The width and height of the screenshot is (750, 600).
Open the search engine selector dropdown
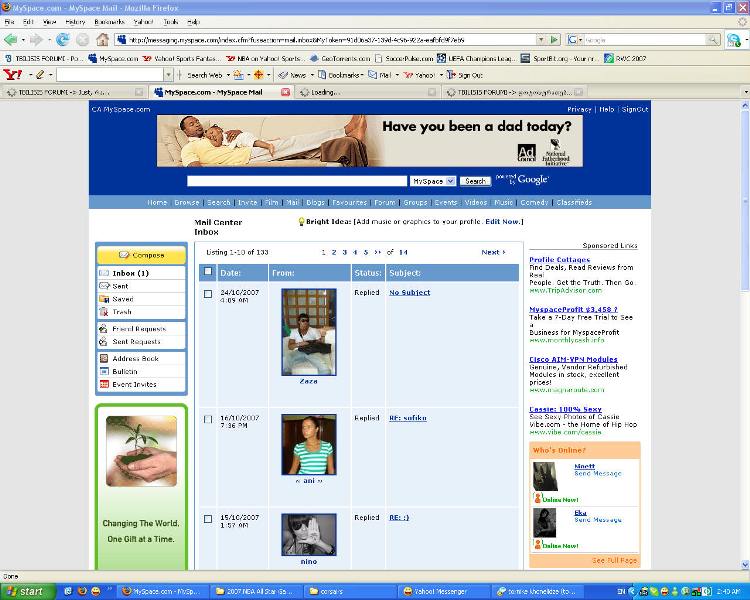[574, 40]
